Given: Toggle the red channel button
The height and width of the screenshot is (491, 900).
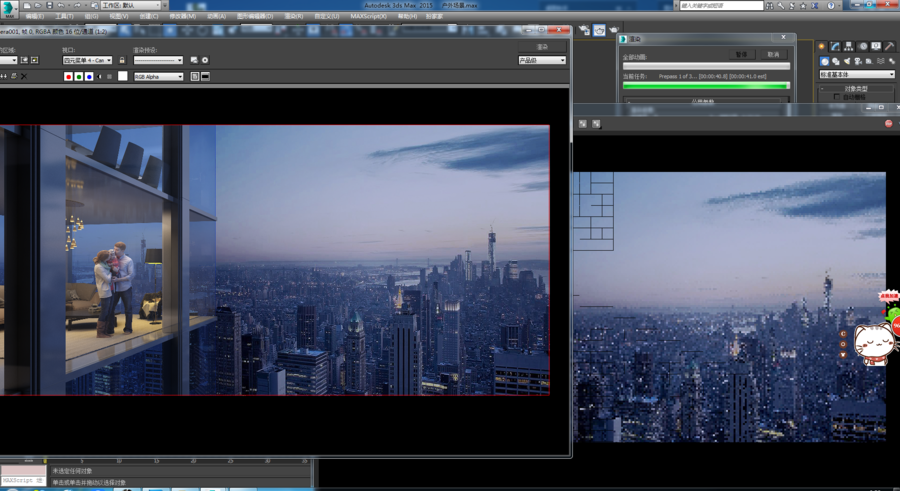Looking at the screenshot, I should pyautogui.click(x=68, y=76).
